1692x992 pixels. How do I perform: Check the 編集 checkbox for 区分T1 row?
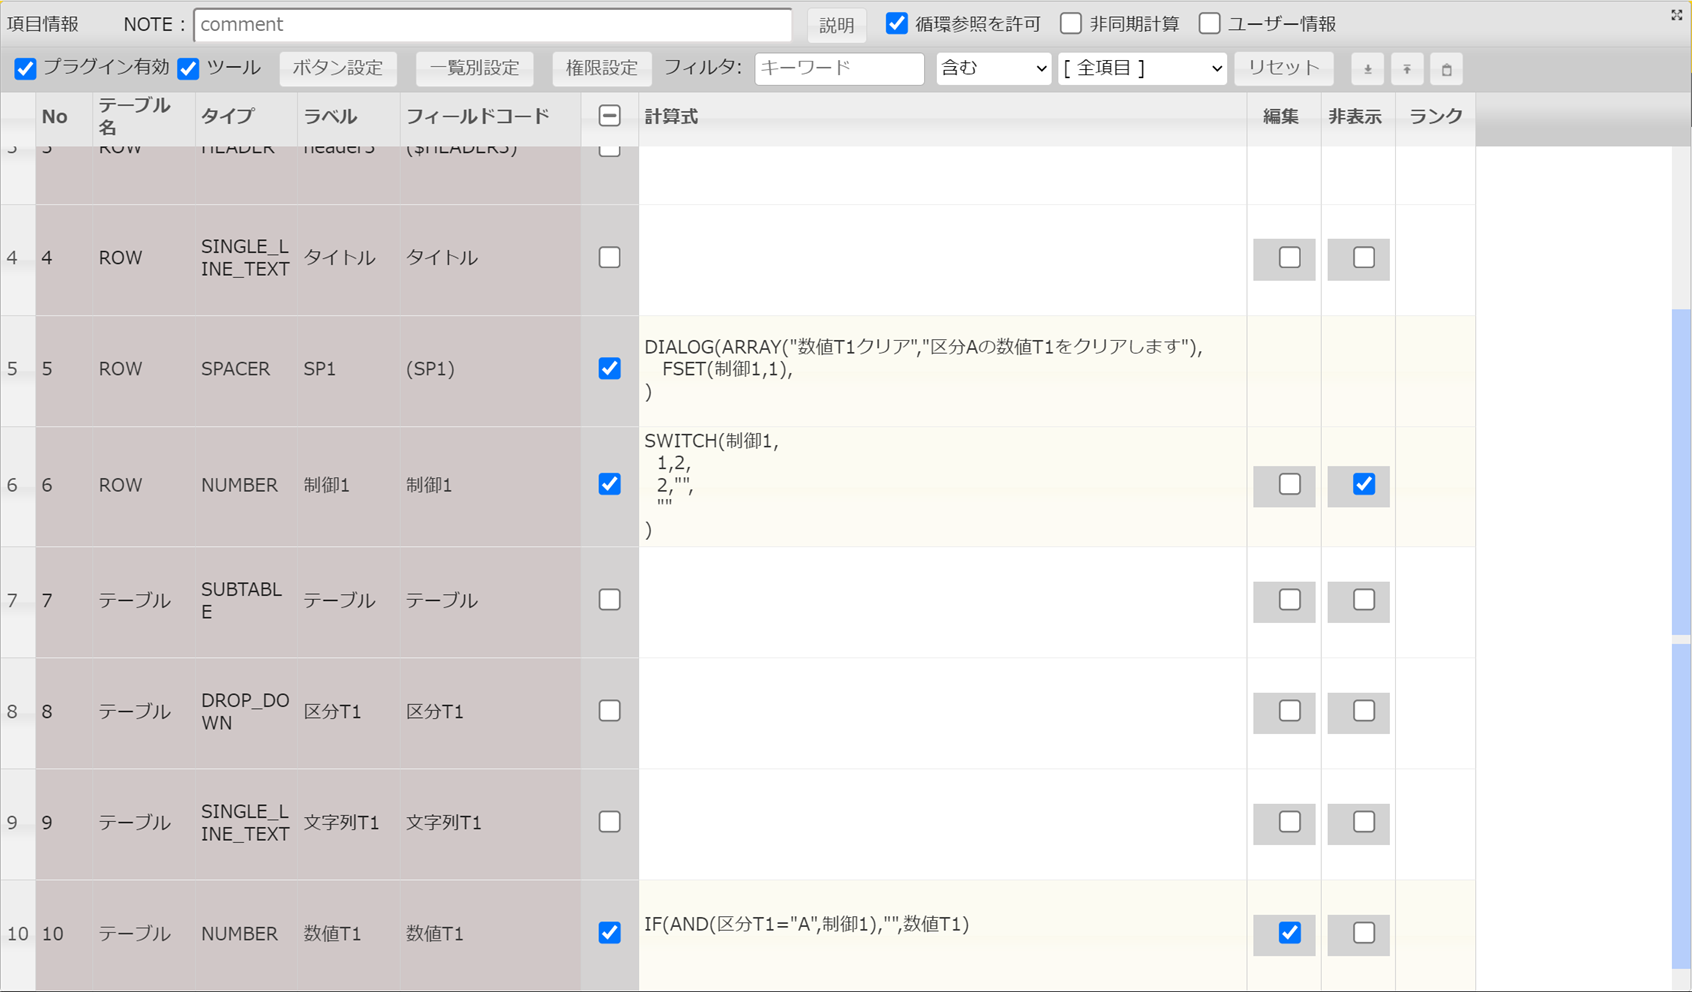coord(1289,711)
